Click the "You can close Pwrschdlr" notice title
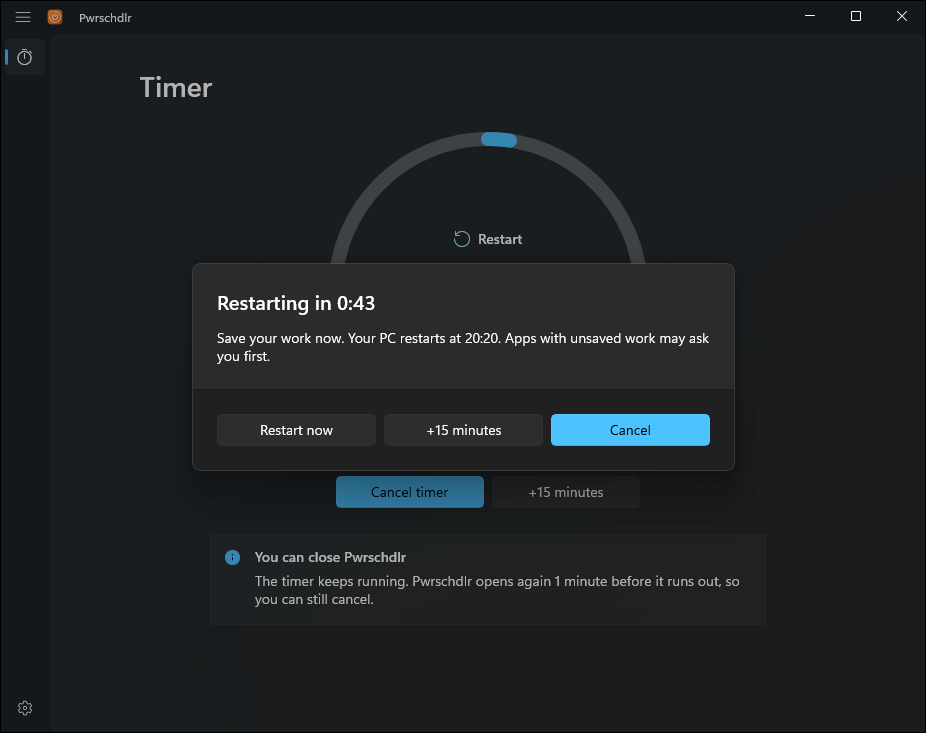The image size is (926, 733). 330,557
